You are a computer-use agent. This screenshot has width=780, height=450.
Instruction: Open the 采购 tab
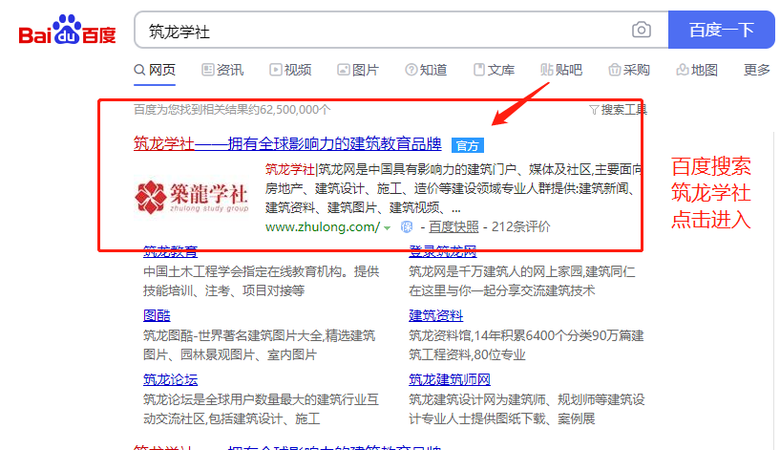coord(629,70)
